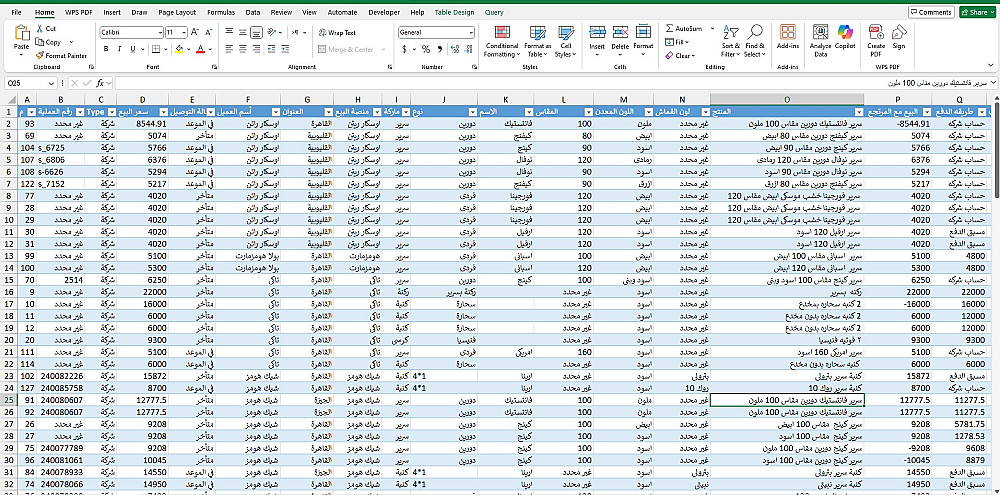Toggle Italic text formatting

pos(117,49)
